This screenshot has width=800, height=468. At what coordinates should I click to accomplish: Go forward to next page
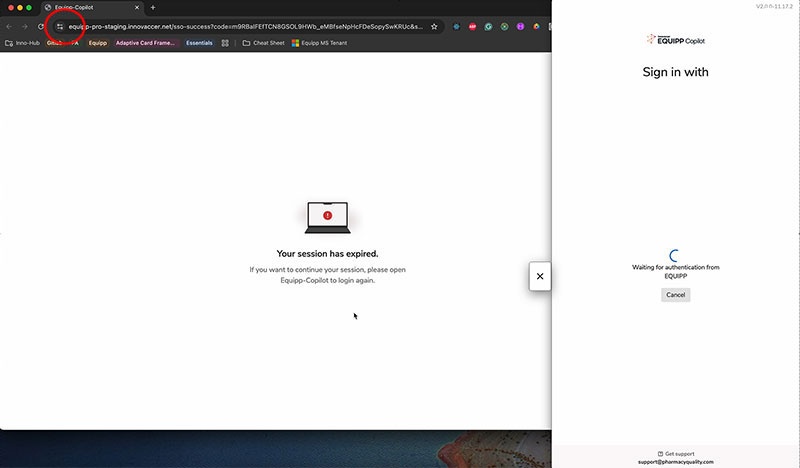click(24, 27)
